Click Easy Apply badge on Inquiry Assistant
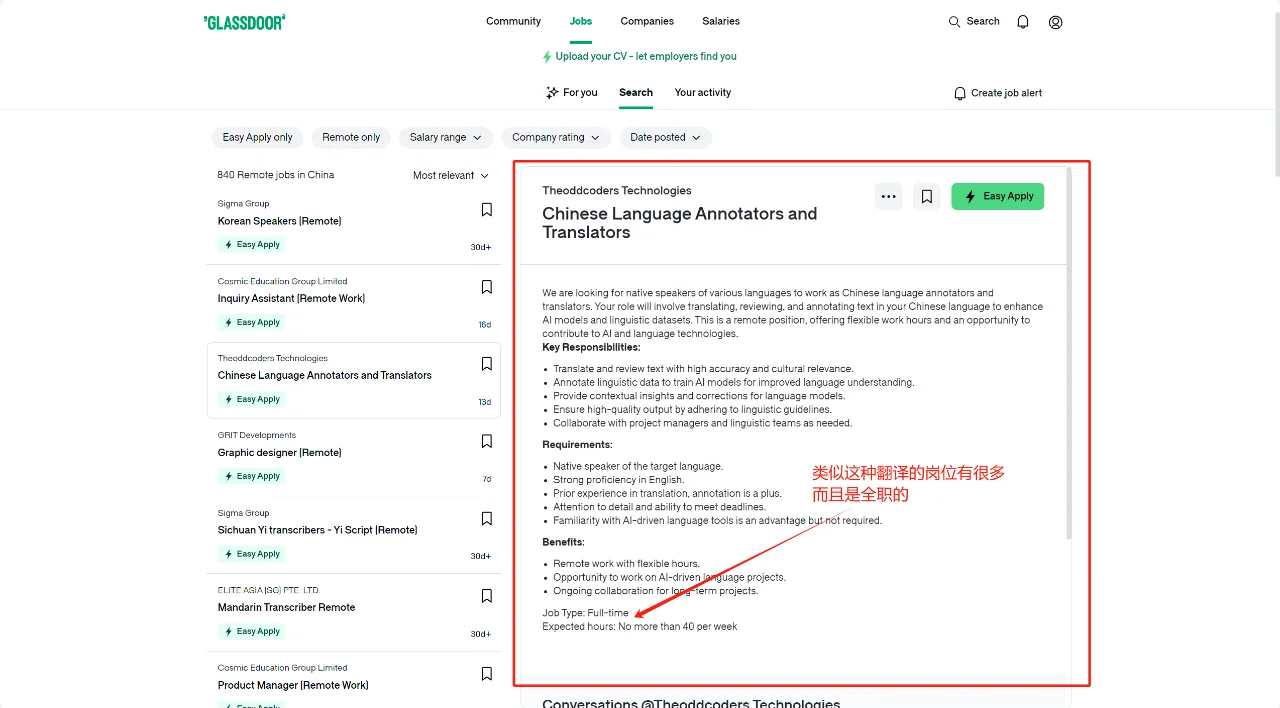This screenshot has height=708, width=1280. [x=251, y=323]
